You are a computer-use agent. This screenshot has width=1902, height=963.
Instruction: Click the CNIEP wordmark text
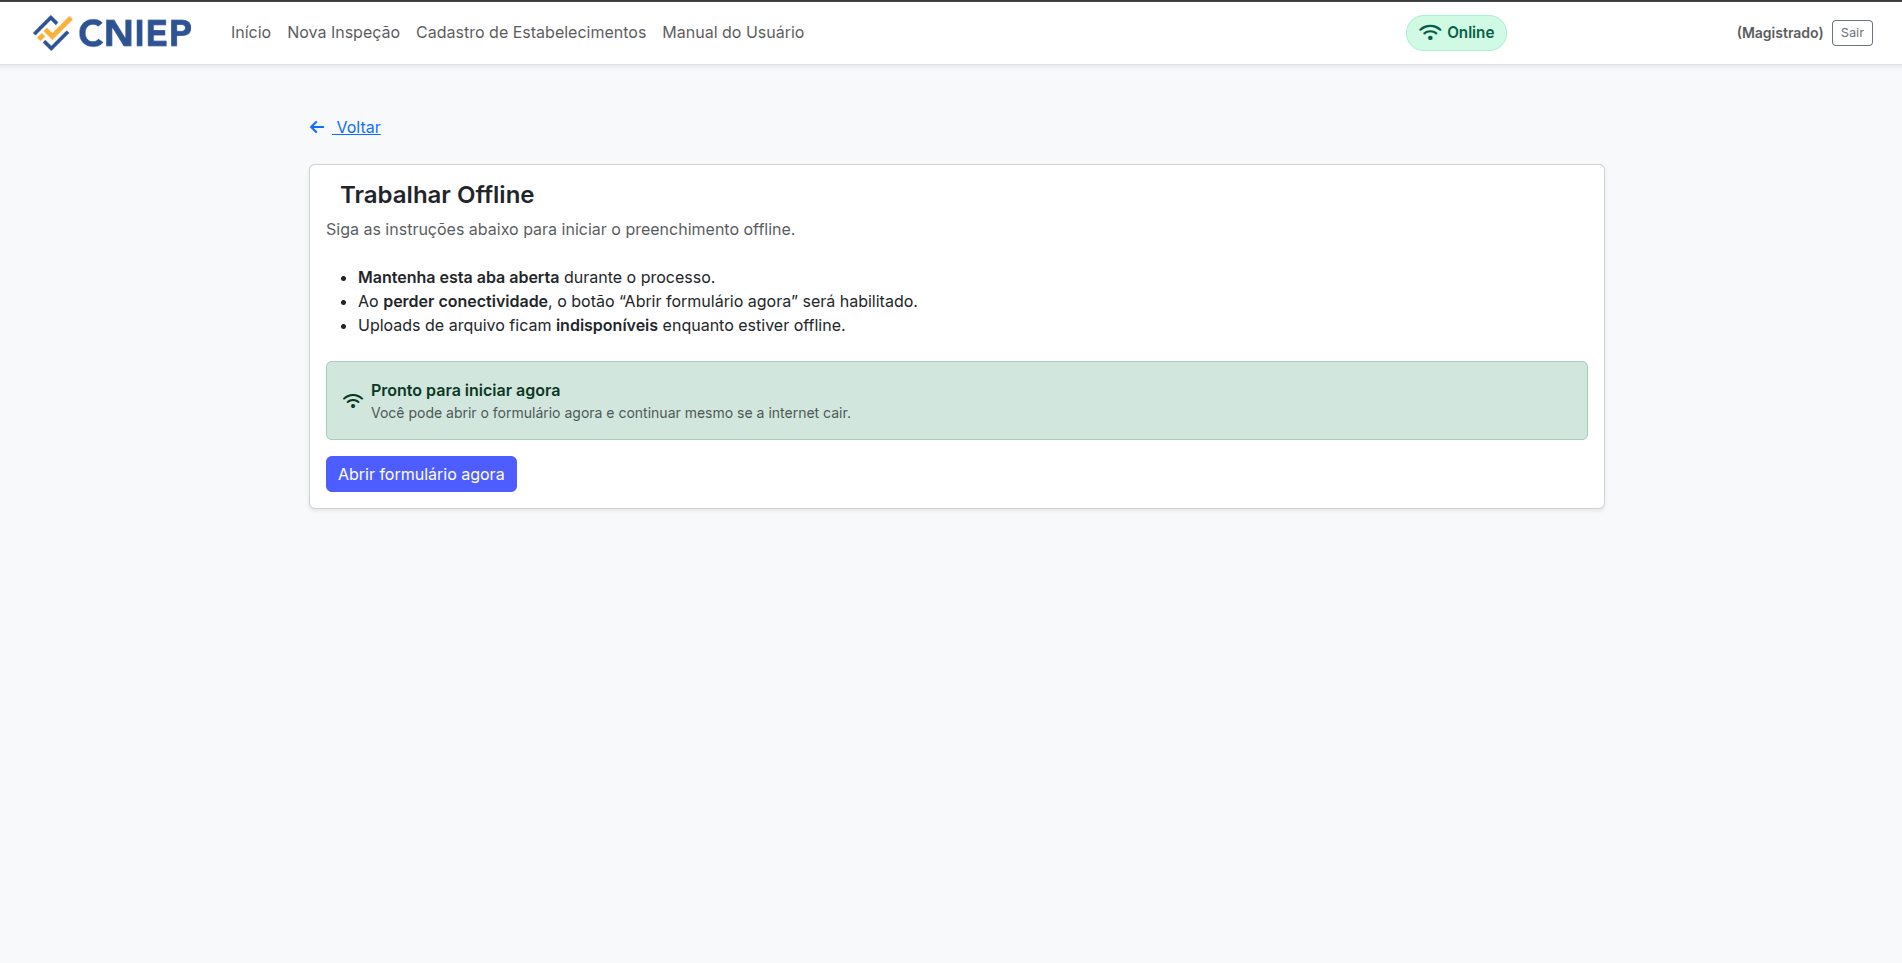(135, 33)
